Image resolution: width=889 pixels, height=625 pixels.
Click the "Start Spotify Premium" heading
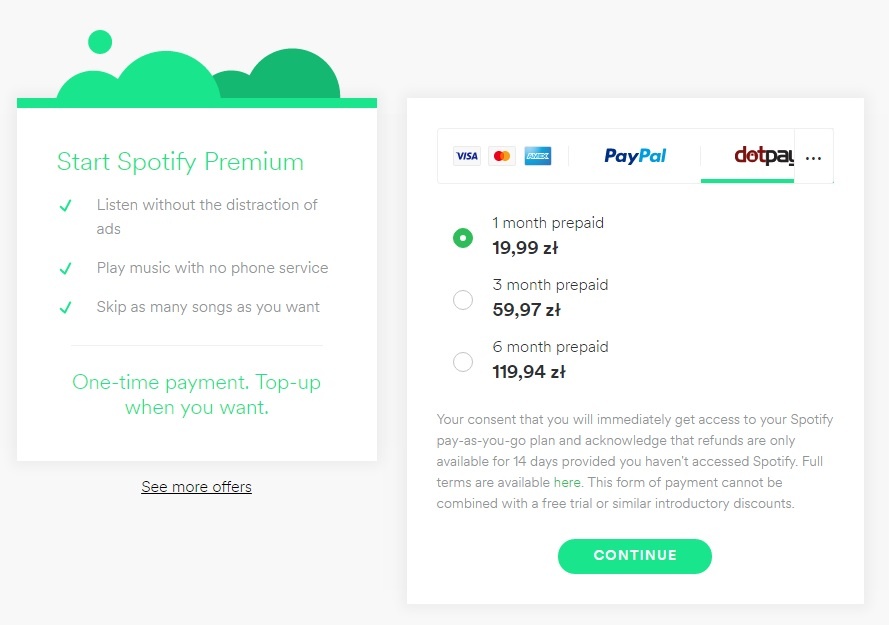point(180,162)
